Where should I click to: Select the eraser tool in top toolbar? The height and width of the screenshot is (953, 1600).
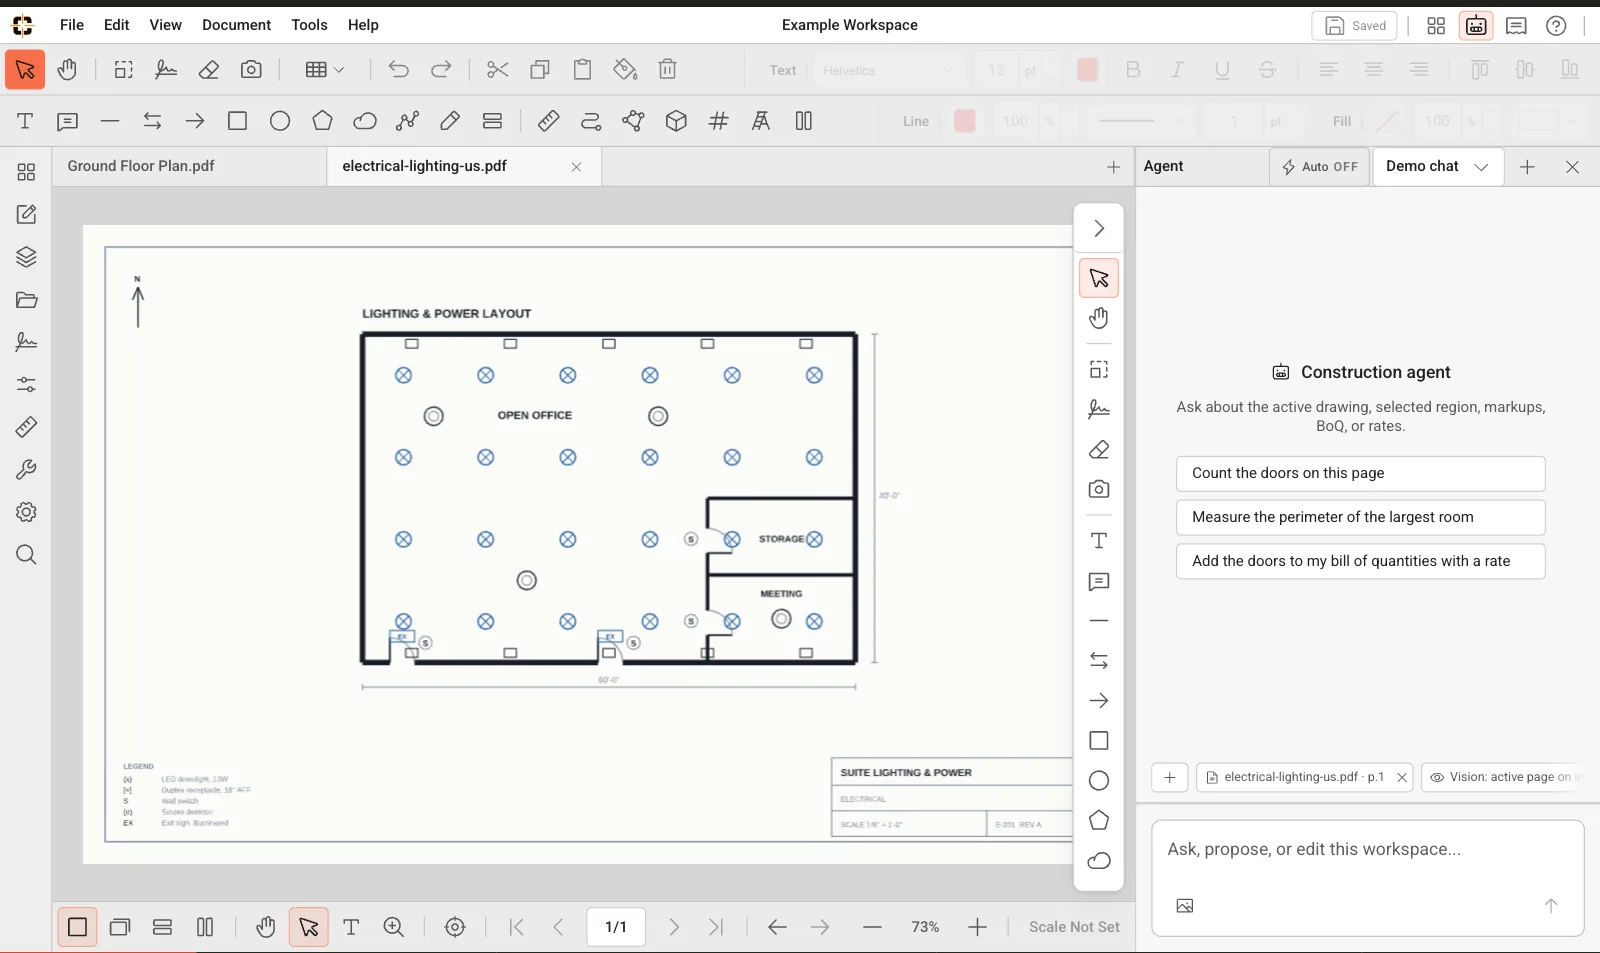click(x=209, y=70)
